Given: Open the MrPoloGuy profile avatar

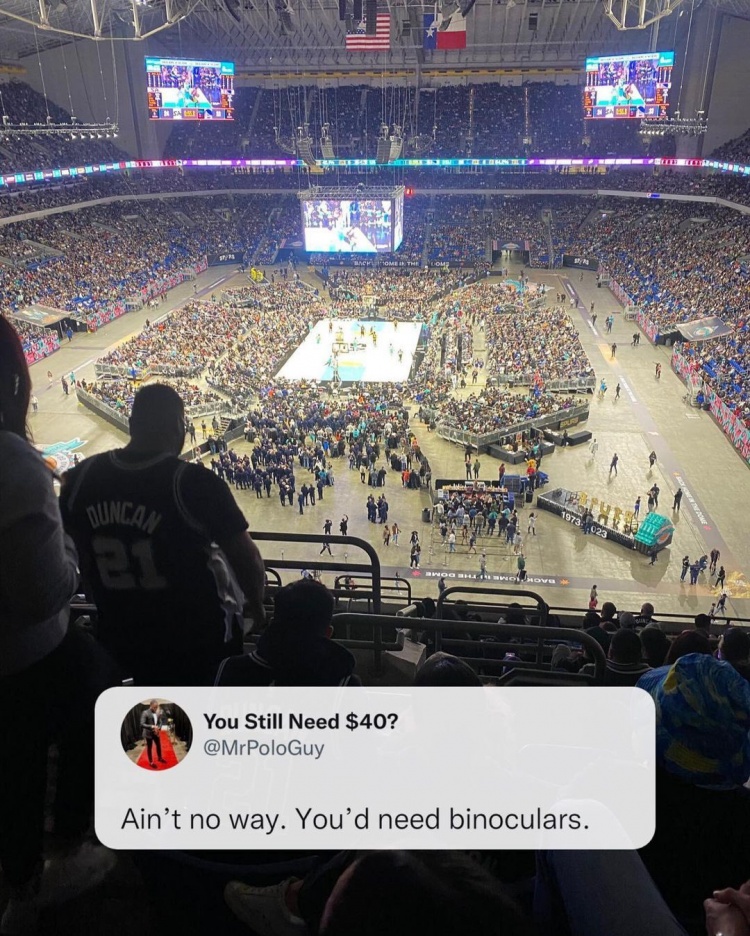Looking at the screenshot, I should [156, 735].
